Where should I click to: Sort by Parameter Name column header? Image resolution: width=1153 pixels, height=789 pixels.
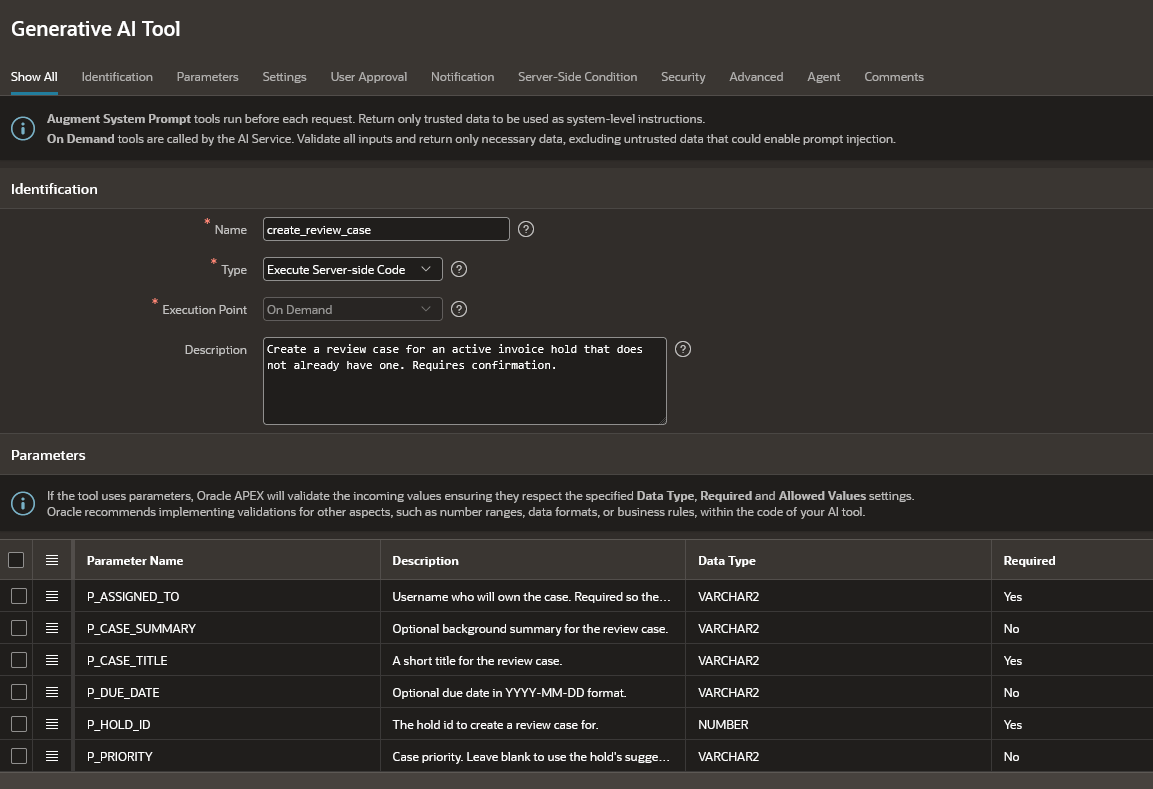click(x=226, y=560)
